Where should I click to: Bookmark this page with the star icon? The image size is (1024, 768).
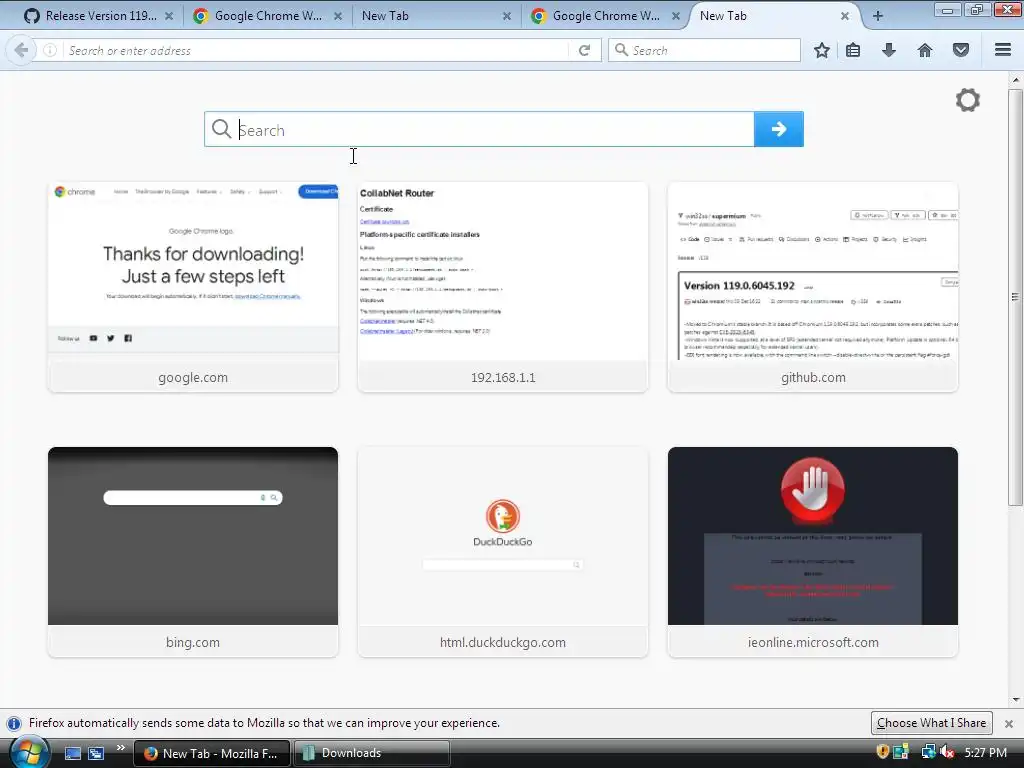[x=822, y=50]
